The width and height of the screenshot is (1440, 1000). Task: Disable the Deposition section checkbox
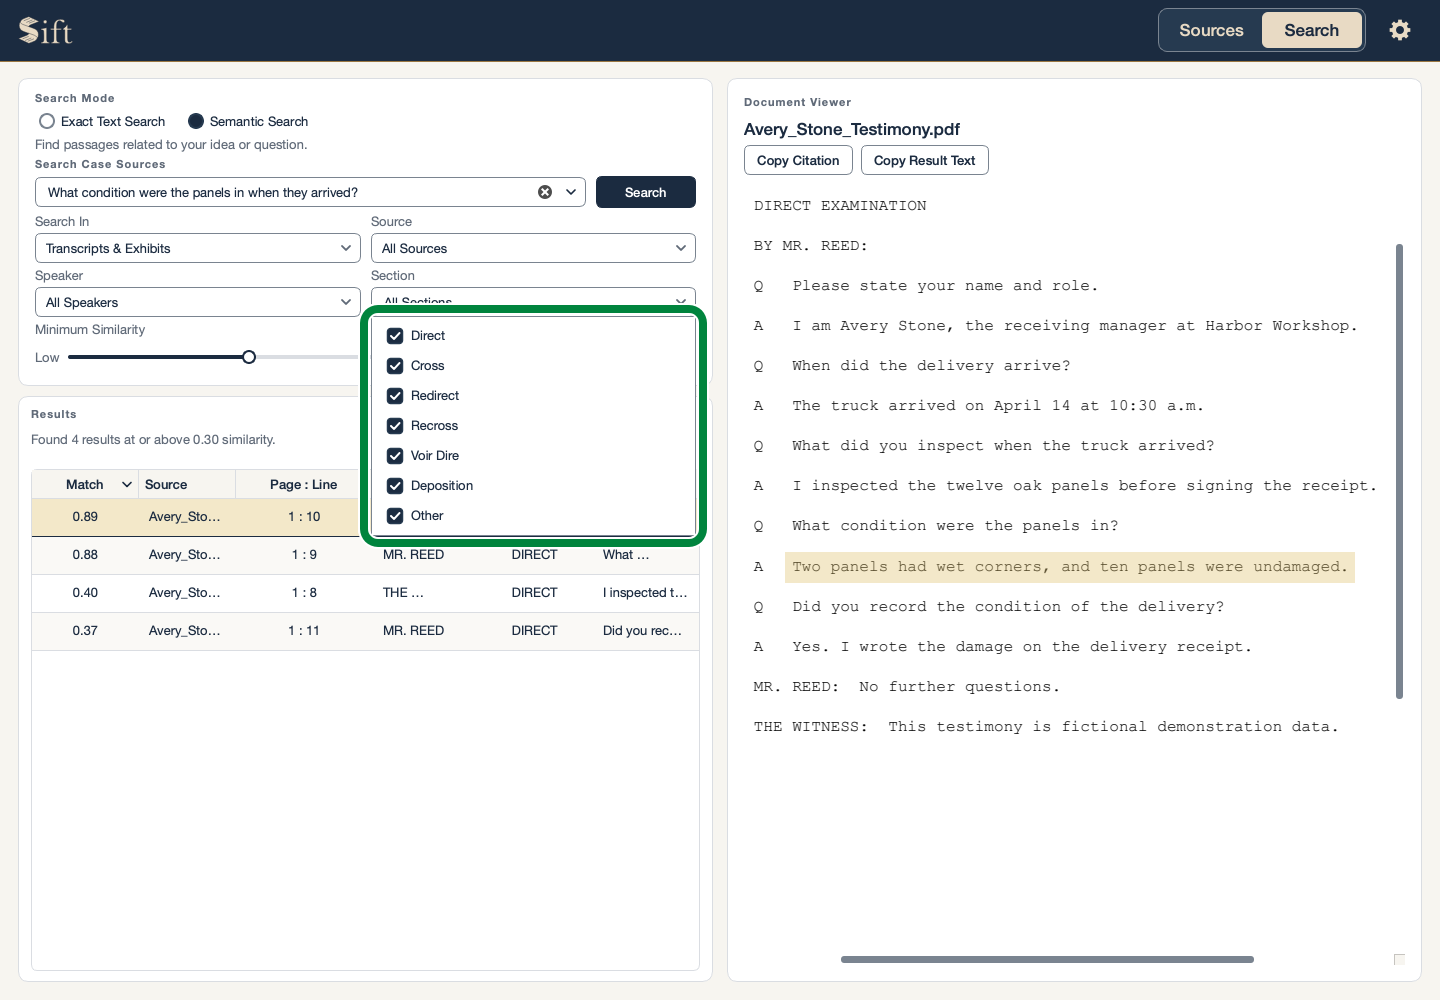pyautogui.click(x=395, y=486)
